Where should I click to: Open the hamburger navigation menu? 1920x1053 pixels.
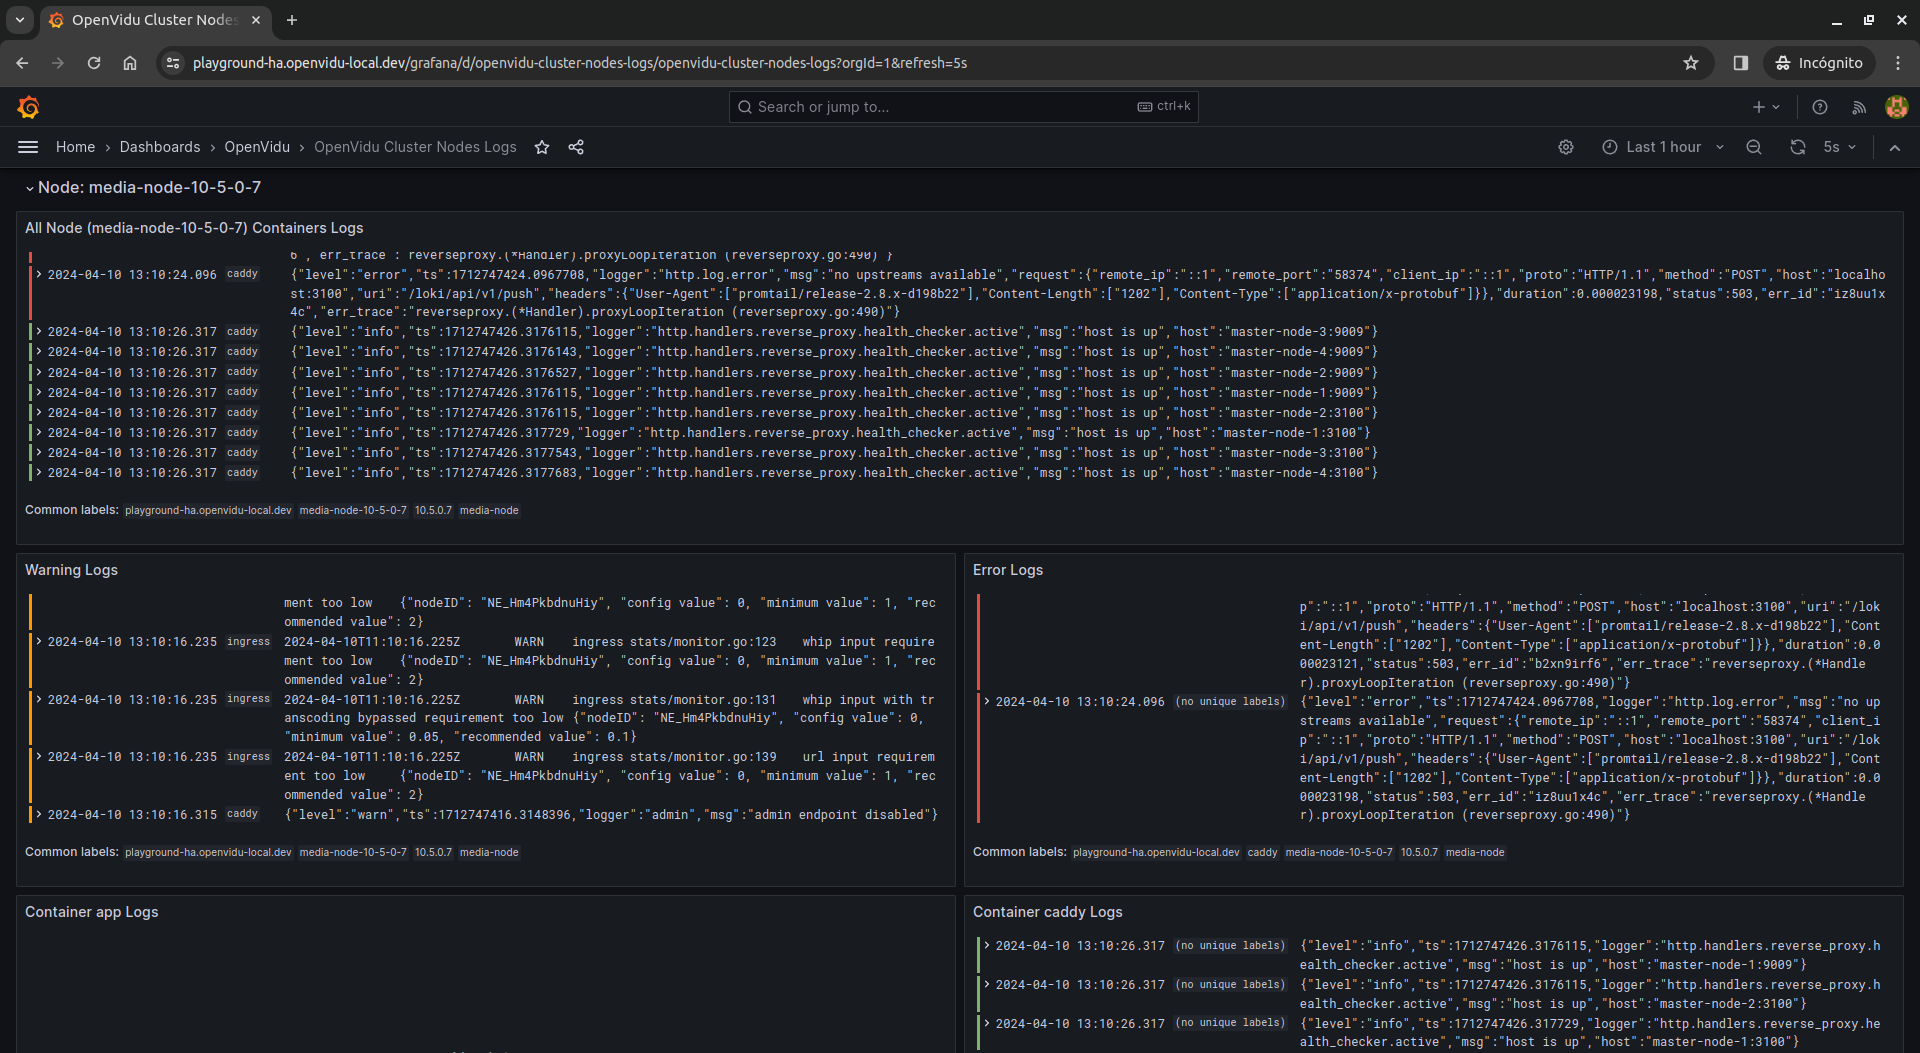[x=28, y=147]
